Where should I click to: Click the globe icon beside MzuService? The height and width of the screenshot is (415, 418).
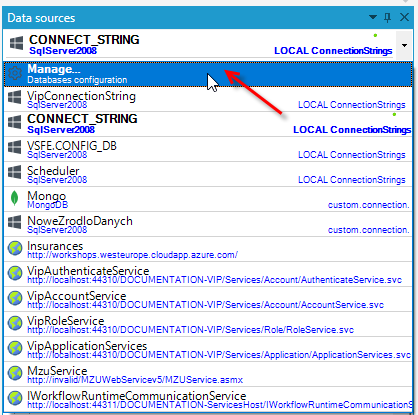tap(15, 373)
